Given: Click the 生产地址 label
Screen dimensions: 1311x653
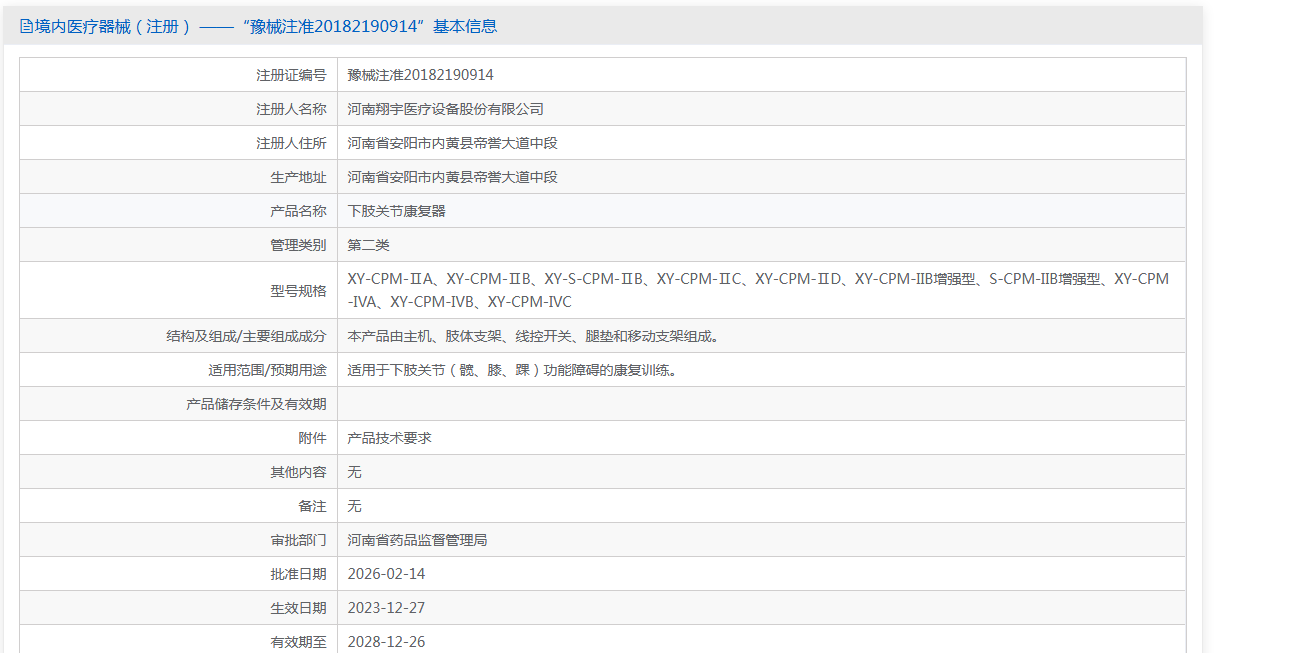Looking at the screenshot, I should pyautogui.click(x=298, y=177).
